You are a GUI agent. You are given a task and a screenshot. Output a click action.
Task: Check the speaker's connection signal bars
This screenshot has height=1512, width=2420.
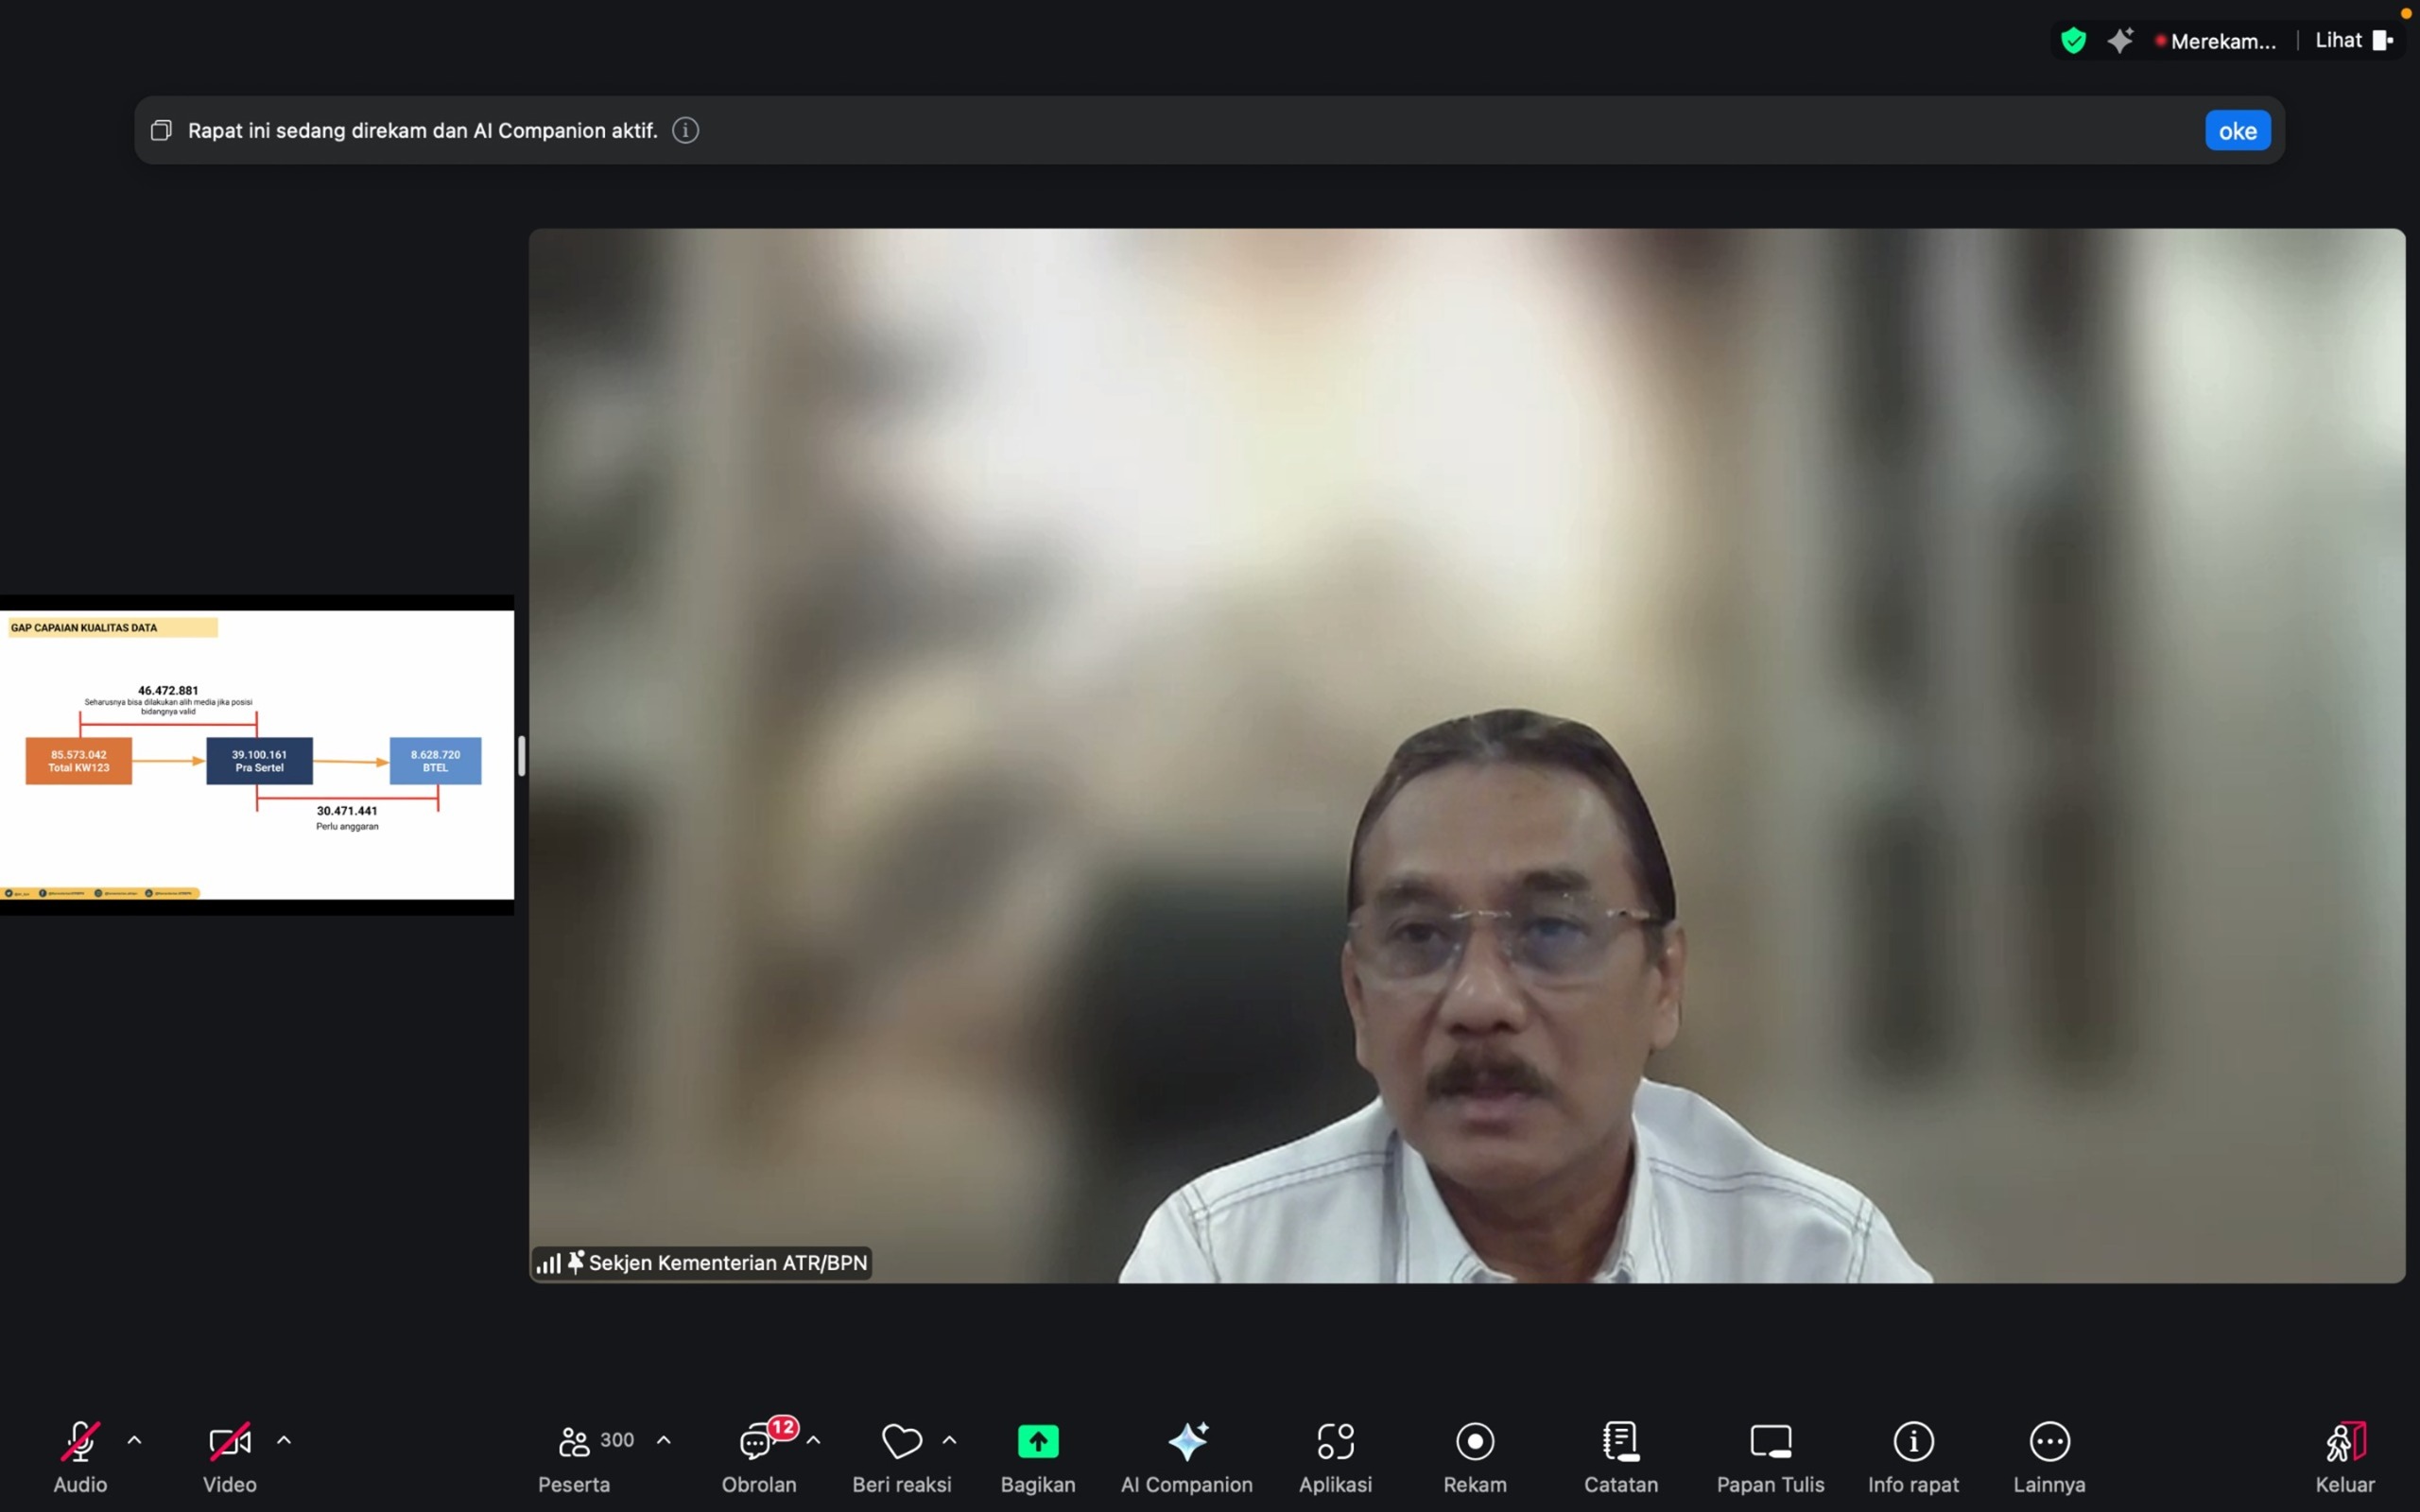(550, 1262)
